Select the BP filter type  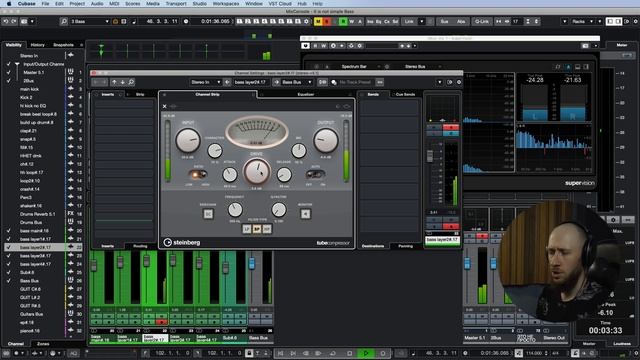(257, 229)
